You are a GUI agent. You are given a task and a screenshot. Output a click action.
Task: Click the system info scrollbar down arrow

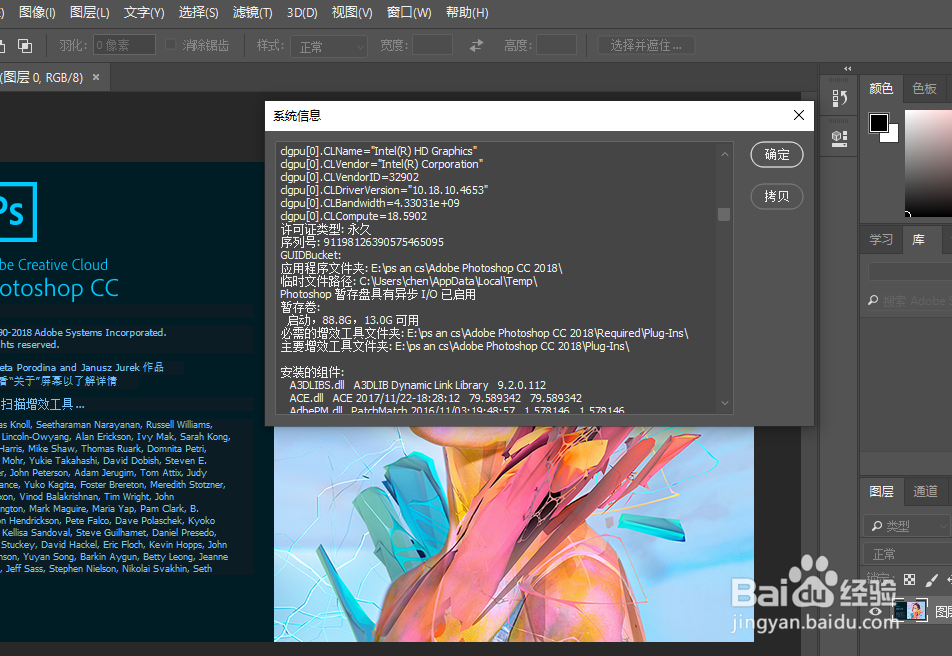click(x=724, y=403)
